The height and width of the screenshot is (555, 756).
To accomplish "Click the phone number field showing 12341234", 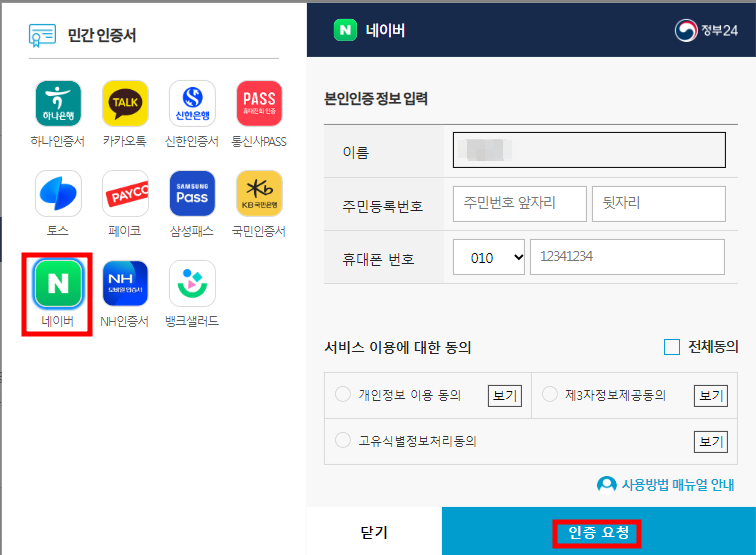I will coord(627,257).
